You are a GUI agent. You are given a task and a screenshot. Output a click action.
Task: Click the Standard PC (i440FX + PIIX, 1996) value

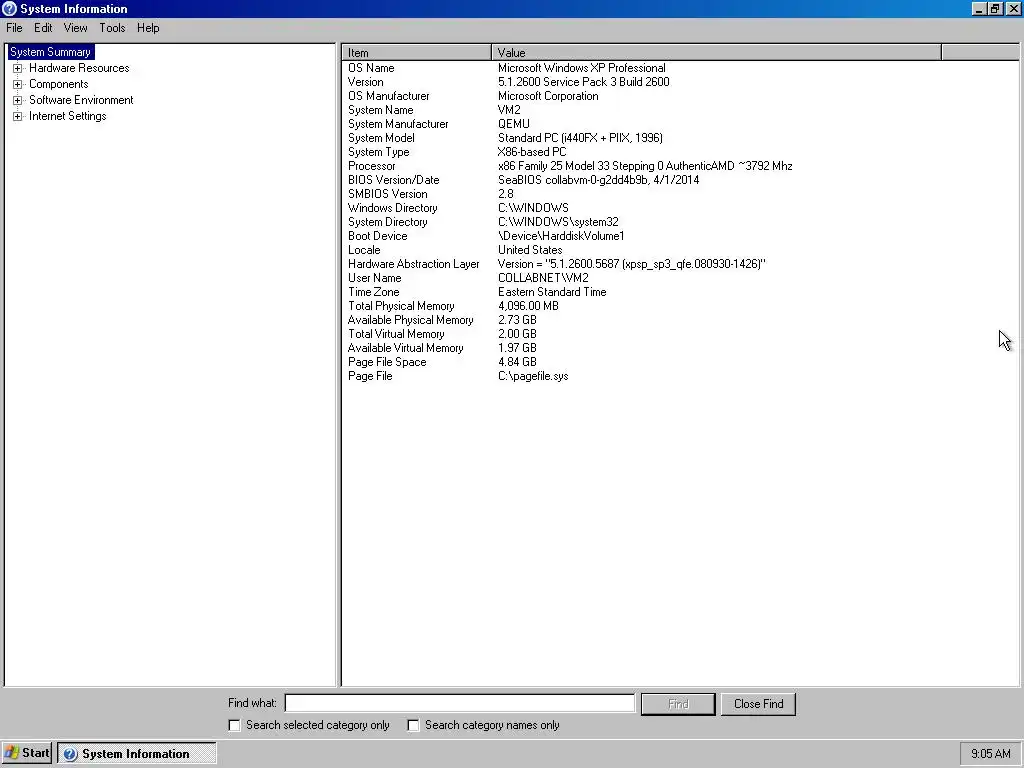[x=580, y=138]
